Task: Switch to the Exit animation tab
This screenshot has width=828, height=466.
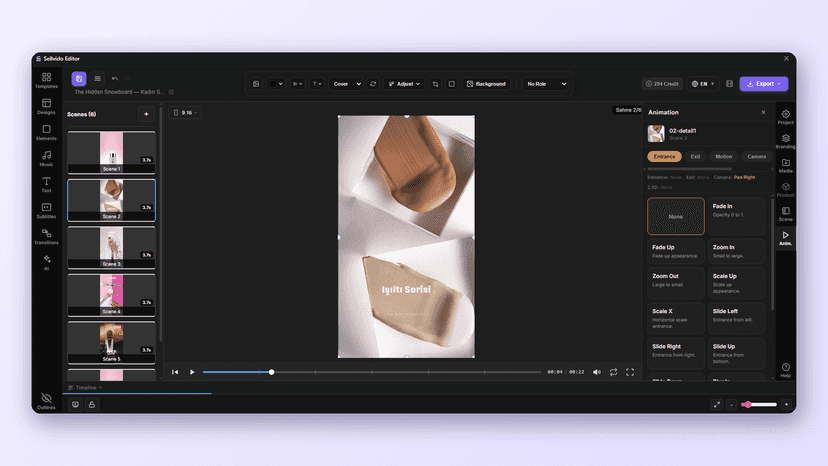Action: 695,156
